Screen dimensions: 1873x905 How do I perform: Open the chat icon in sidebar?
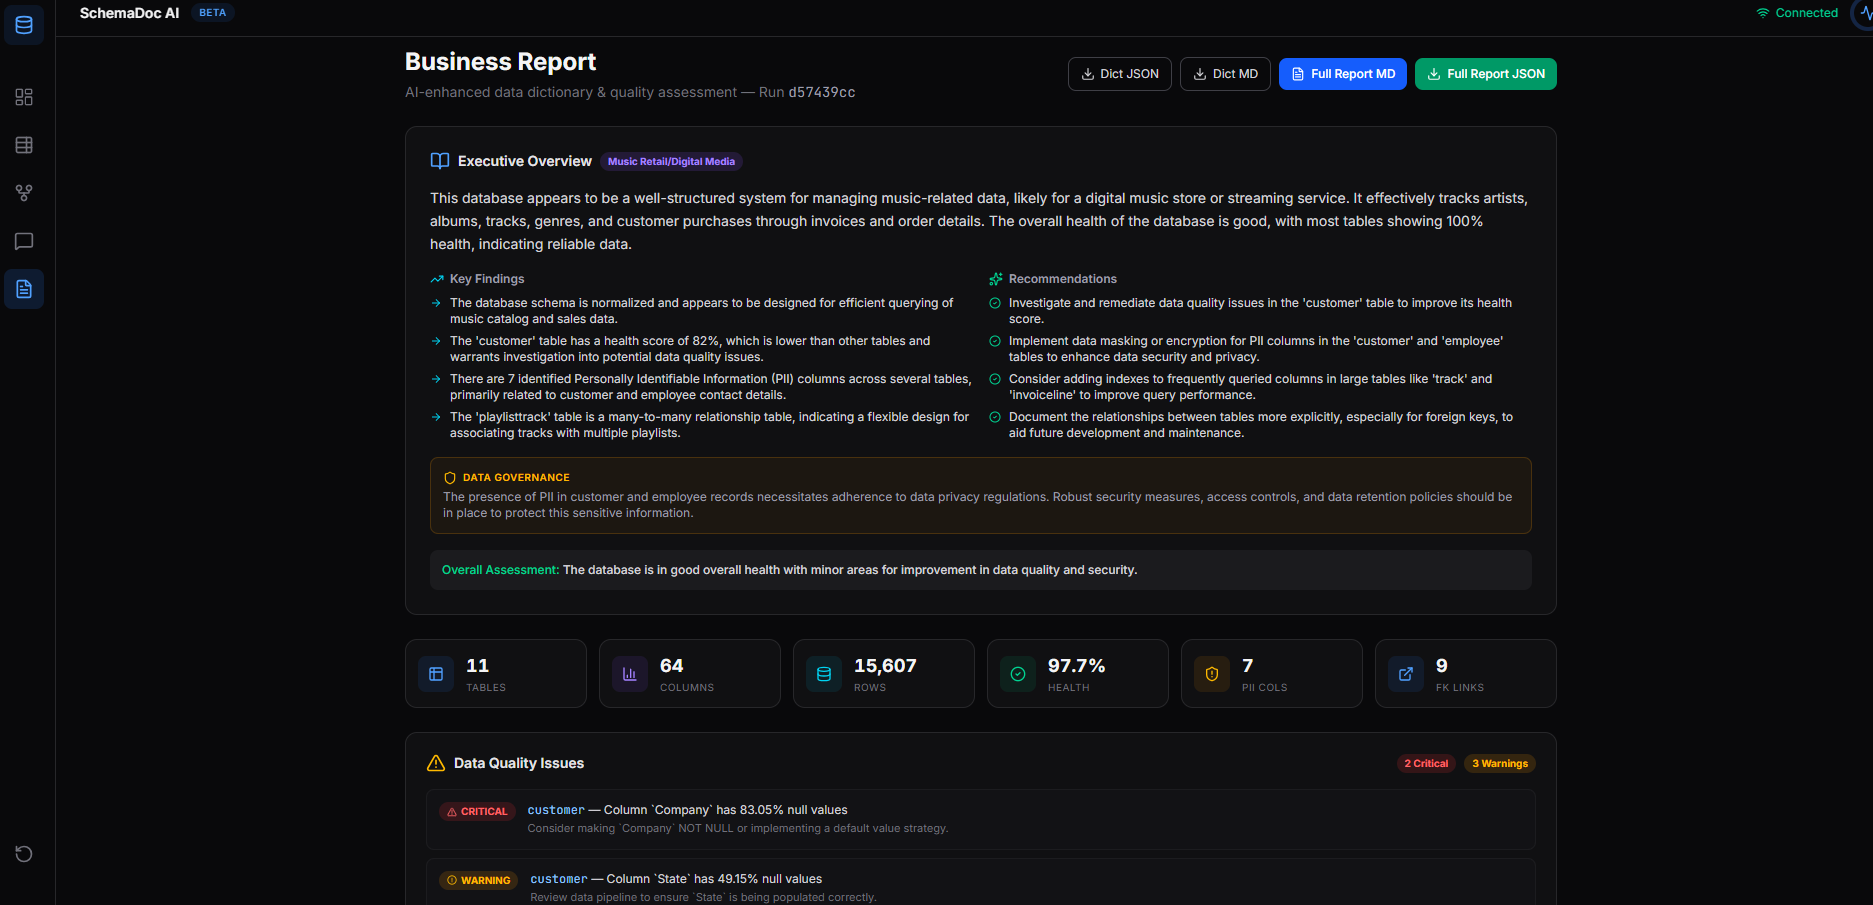(24, 241)
